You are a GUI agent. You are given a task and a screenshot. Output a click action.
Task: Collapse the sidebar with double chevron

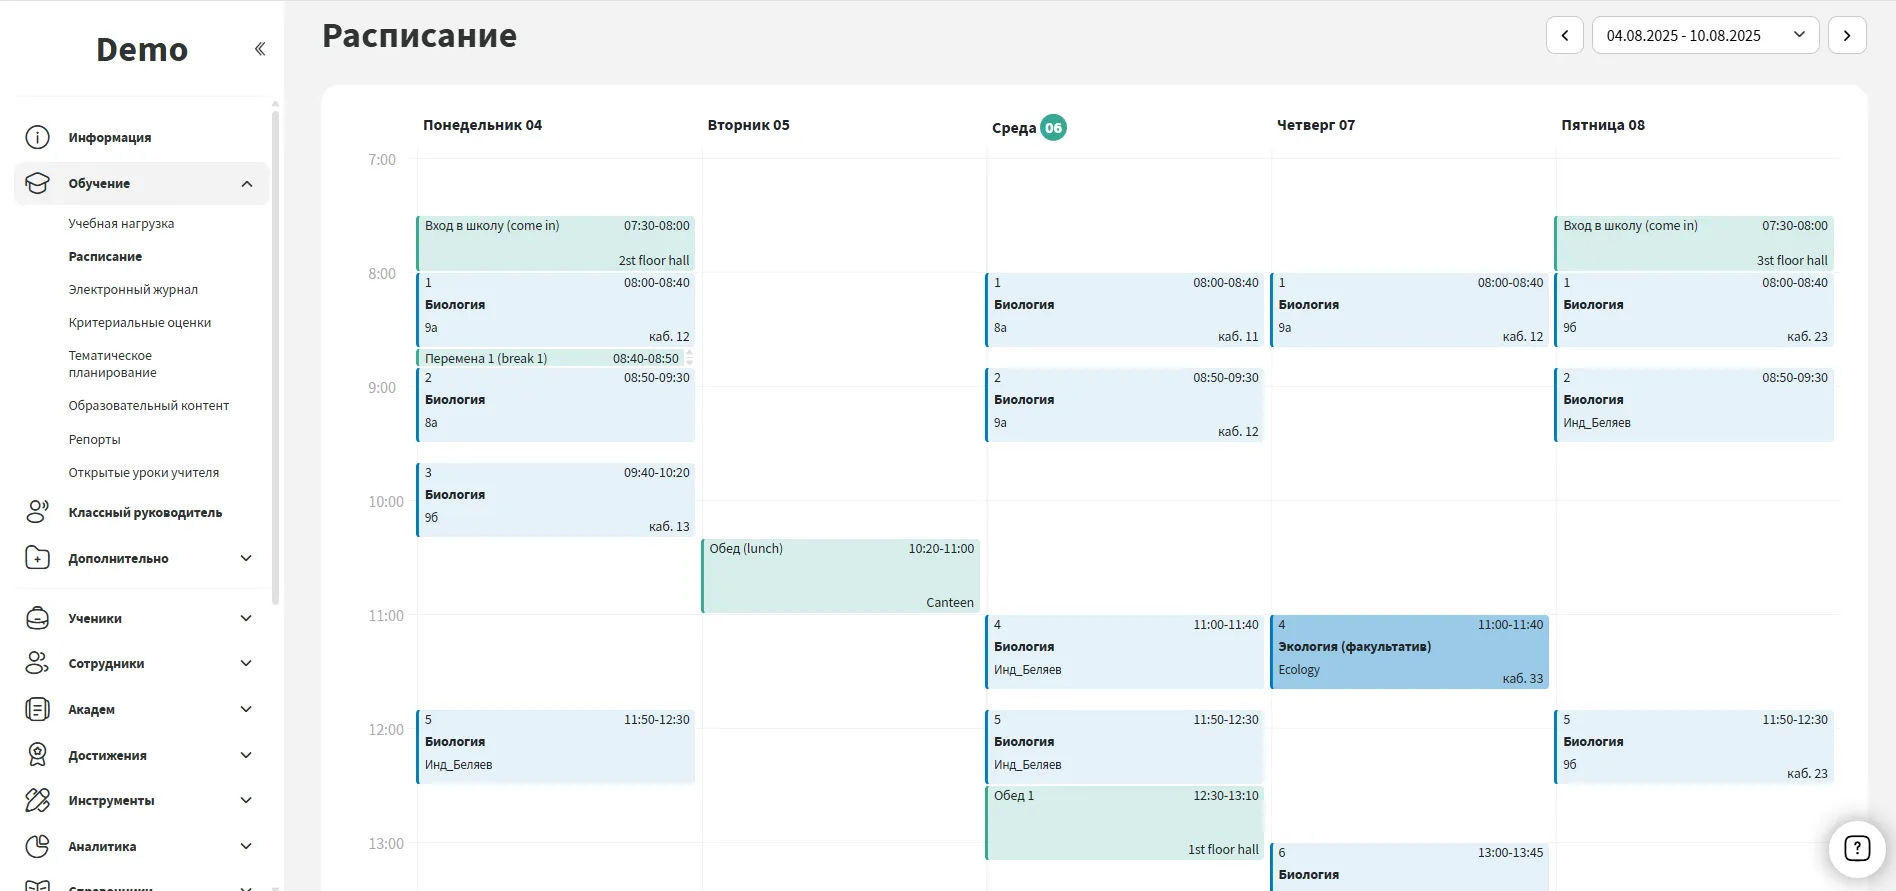pyautogui.click(x=260, y=49)
